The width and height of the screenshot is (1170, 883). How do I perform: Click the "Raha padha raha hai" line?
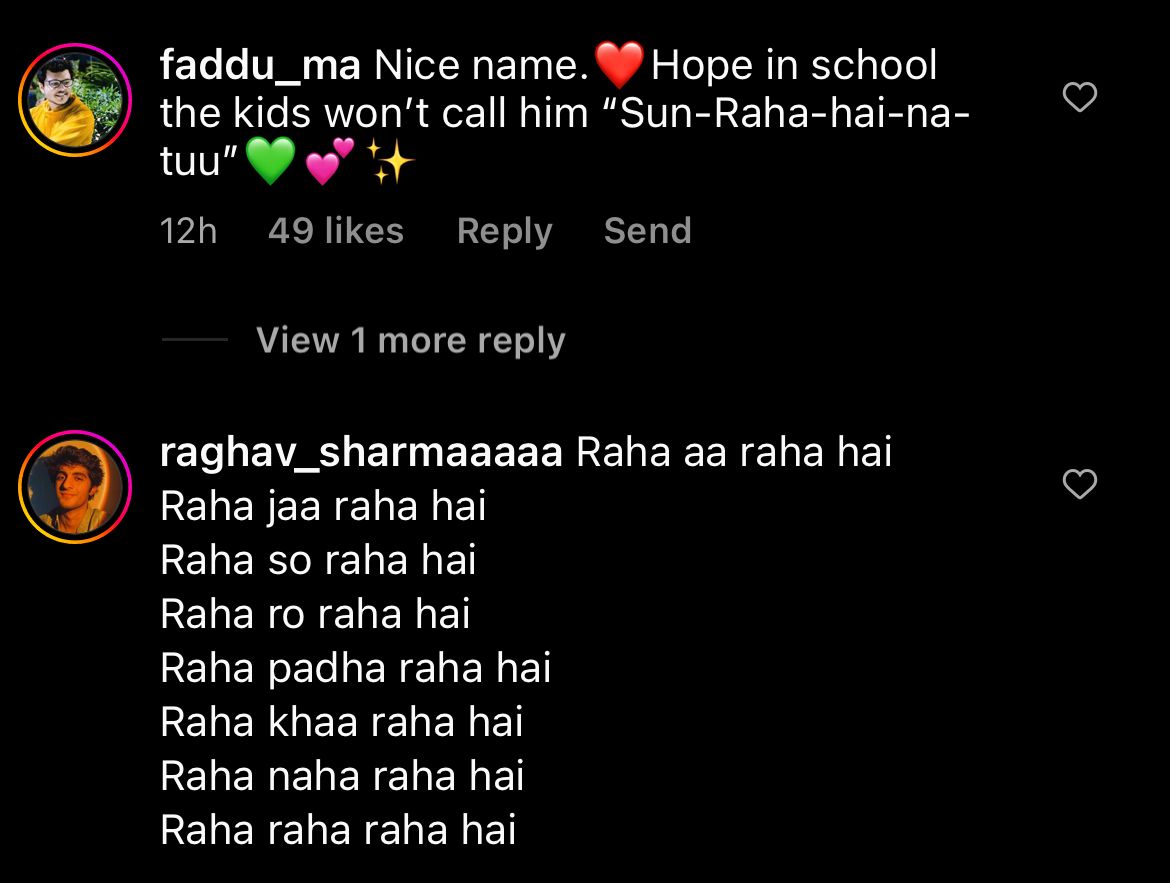(x=355, y=668)
